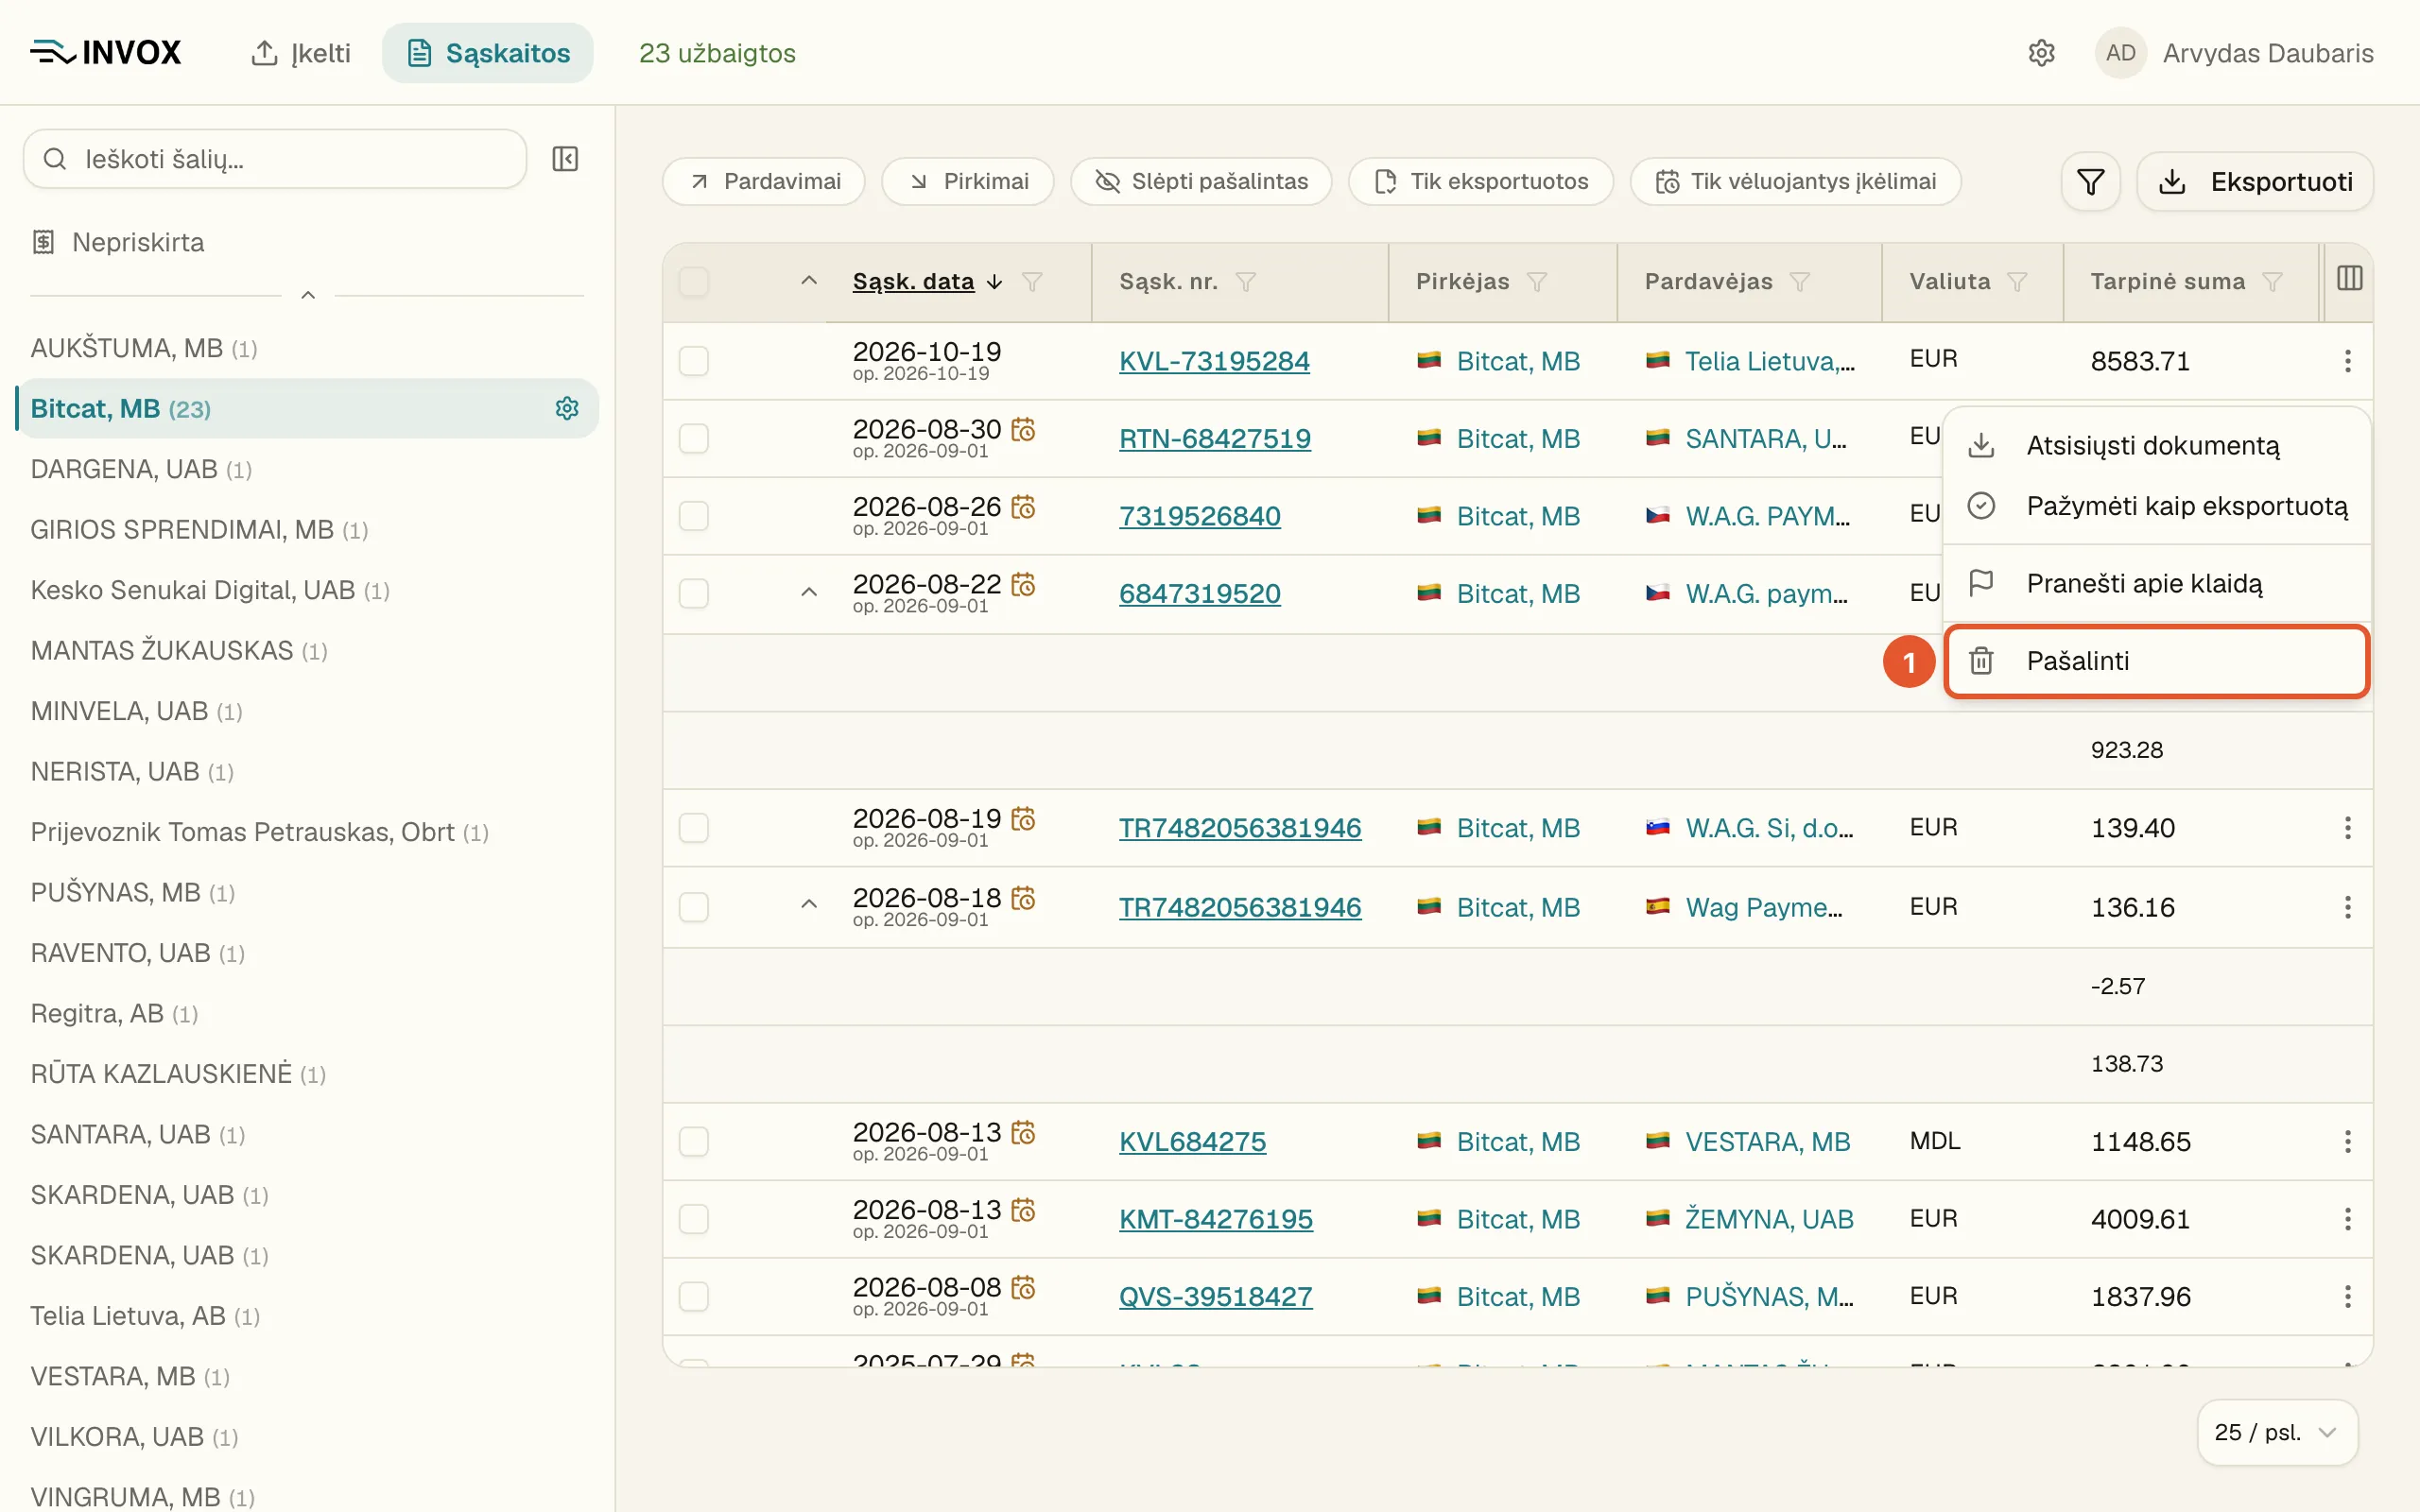Toggle Slėpti pašalintas filter
This screenshot has width=2420, height=1512.
(1200, 181)
